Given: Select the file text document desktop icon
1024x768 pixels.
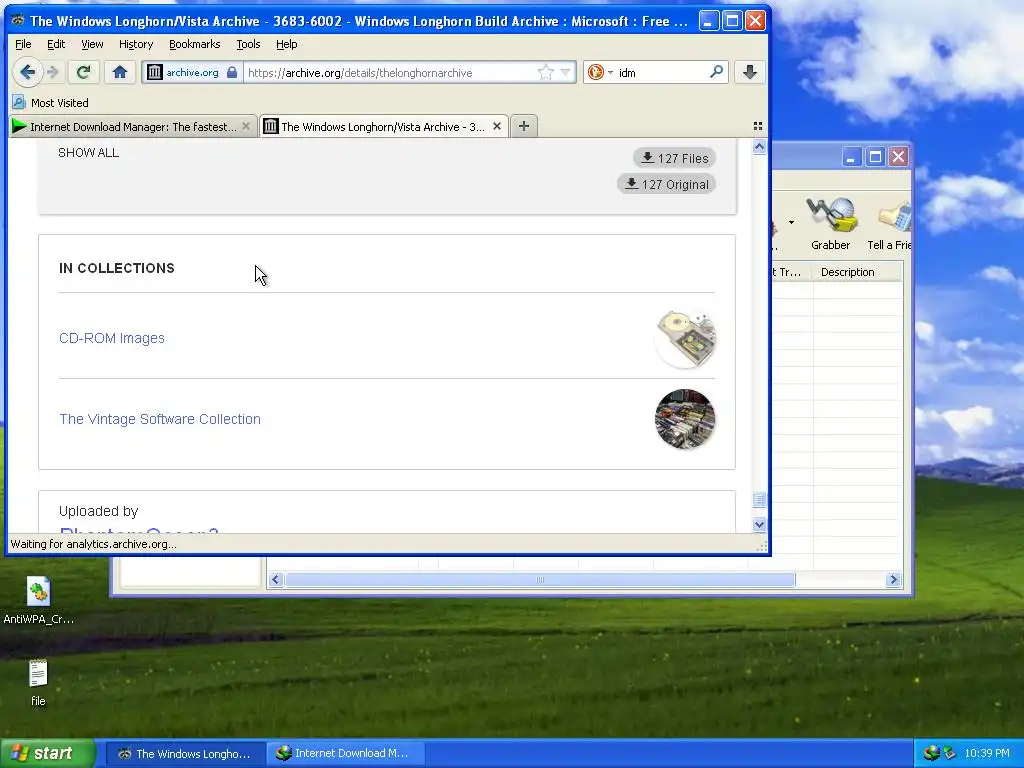Looking at the screenshot, I should coord(38,683).
